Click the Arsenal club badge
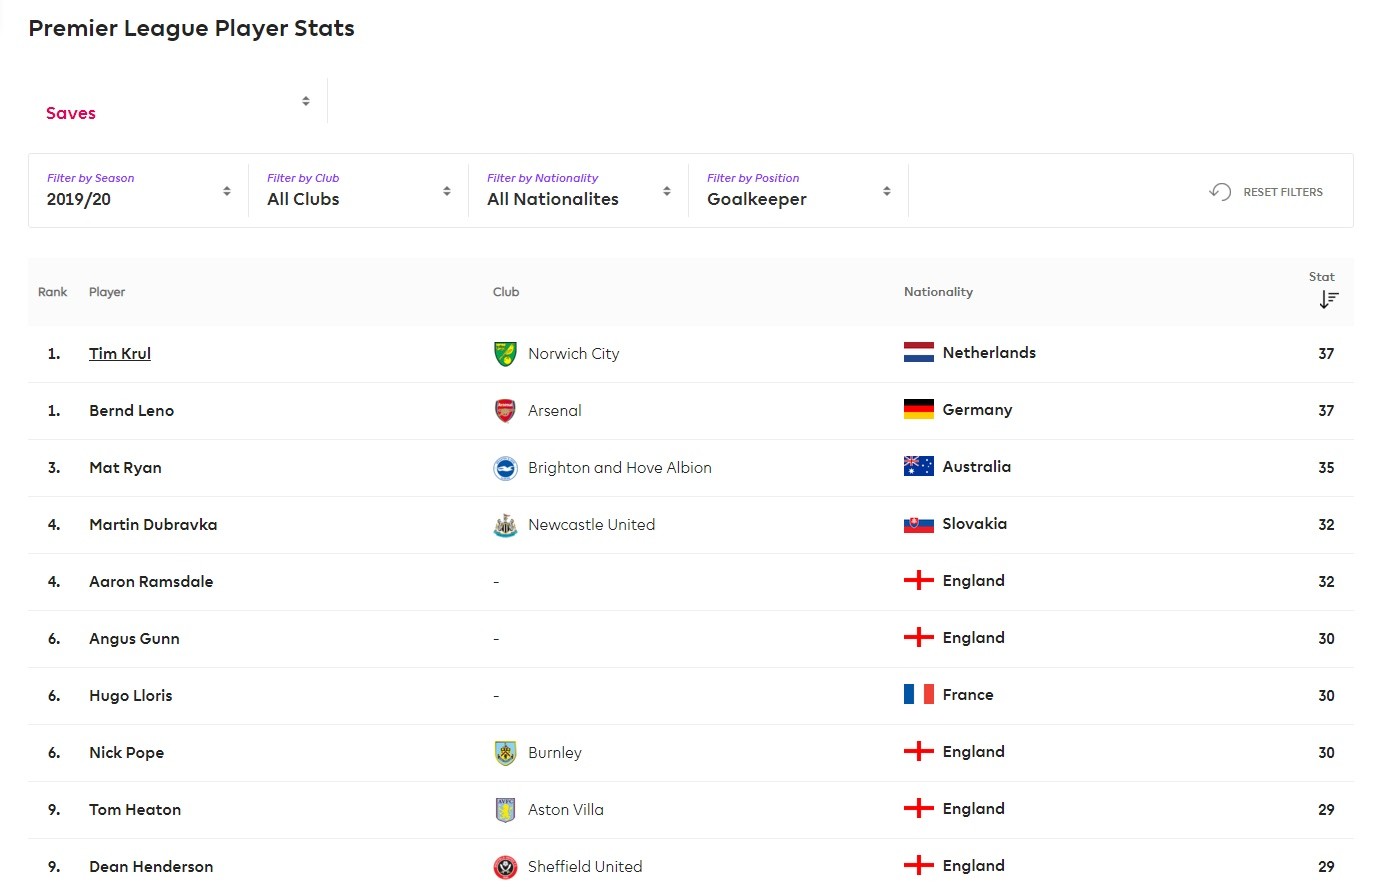This screenshot has height=890, width=1395. tap(505, 411)
